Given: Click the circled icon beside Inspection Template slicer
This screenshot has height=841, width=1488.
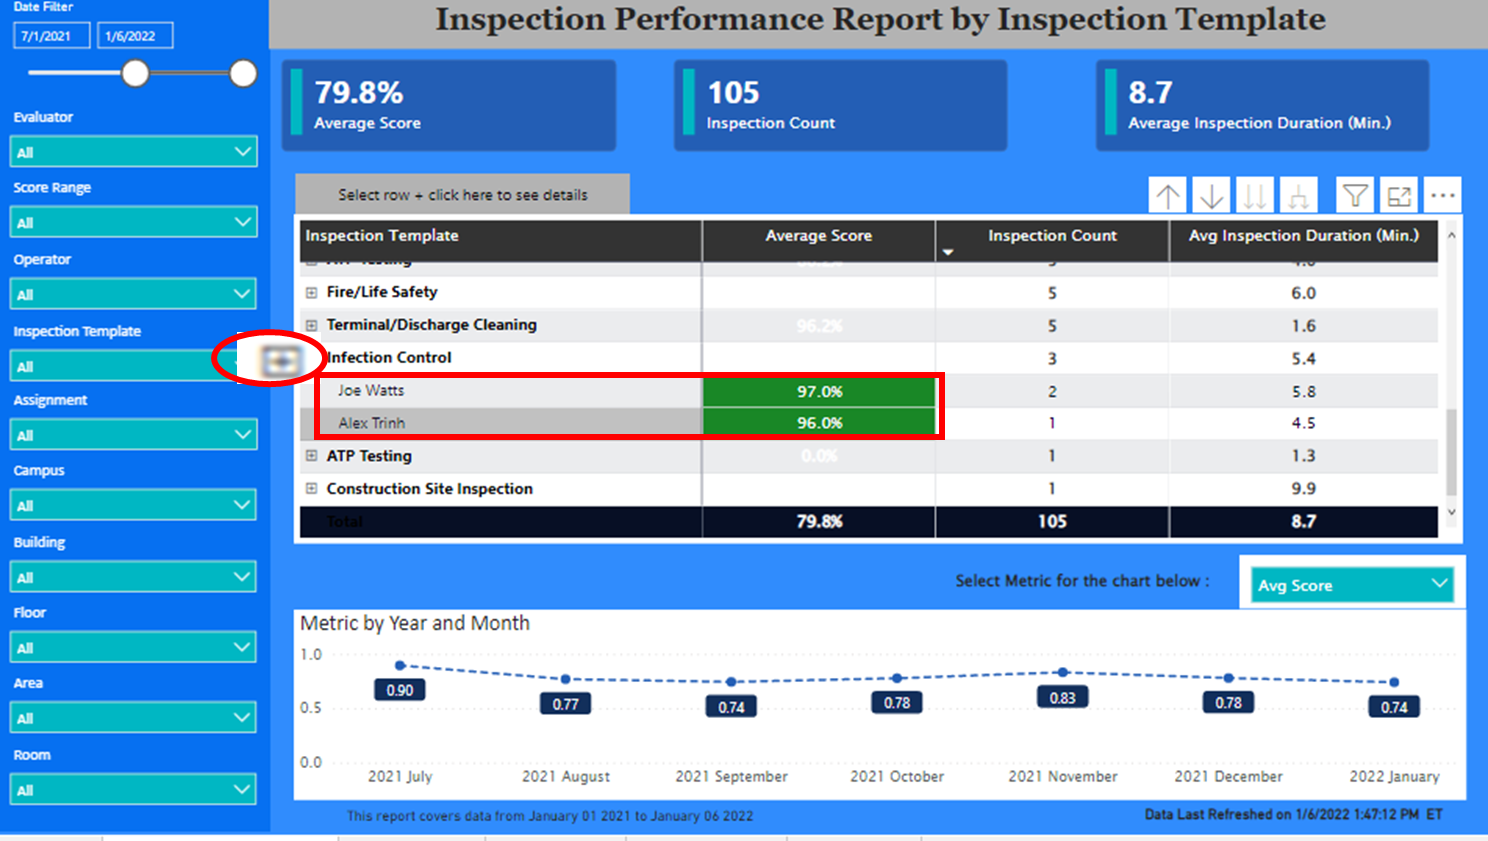Looking at the screenshot, I should (277, 357).
